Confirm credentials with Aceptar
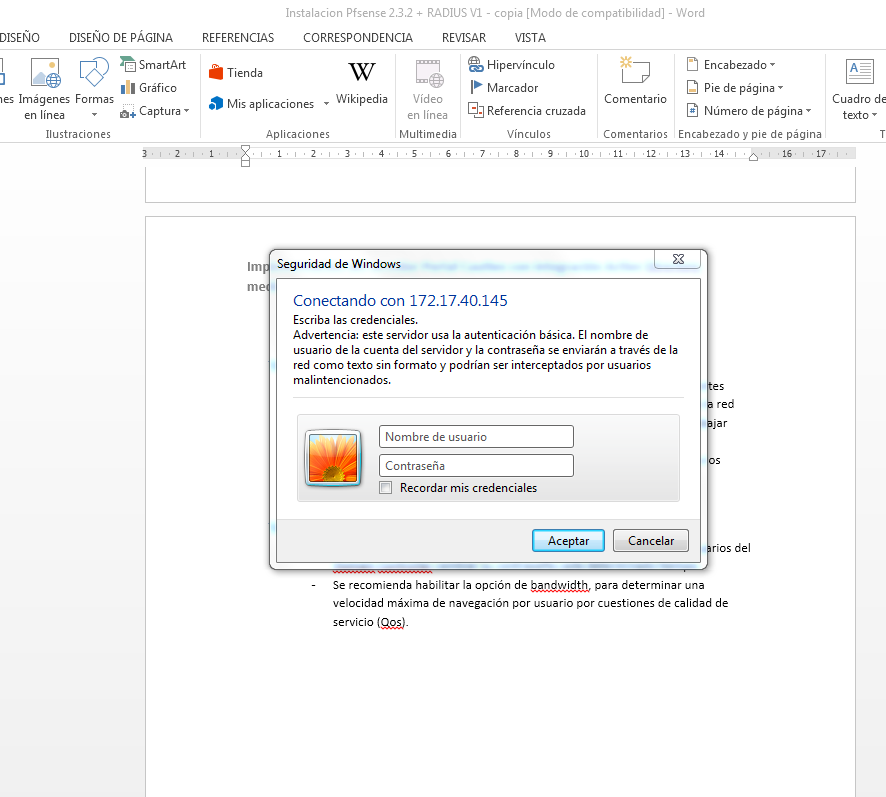This screenshot has width=886, height=797. tap(568, 541)
